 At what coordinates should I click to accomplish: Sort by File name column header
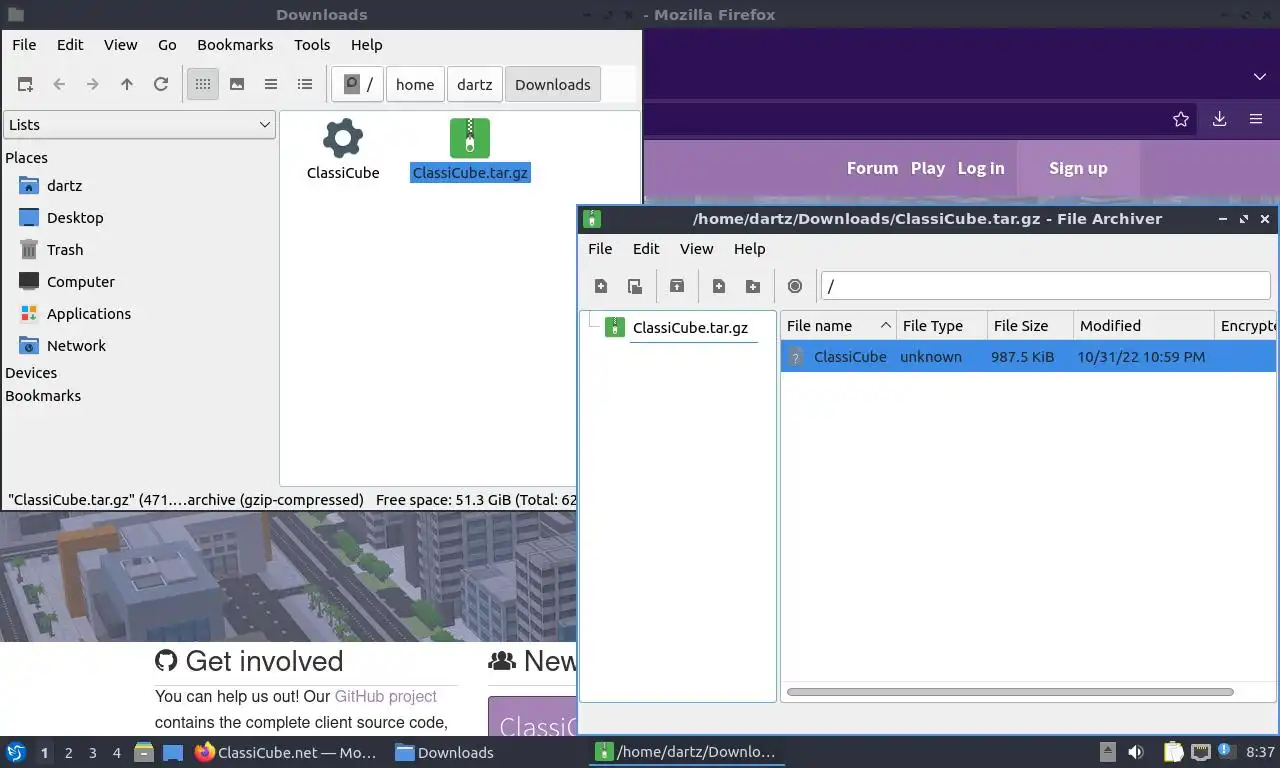(x=838, y=326)
